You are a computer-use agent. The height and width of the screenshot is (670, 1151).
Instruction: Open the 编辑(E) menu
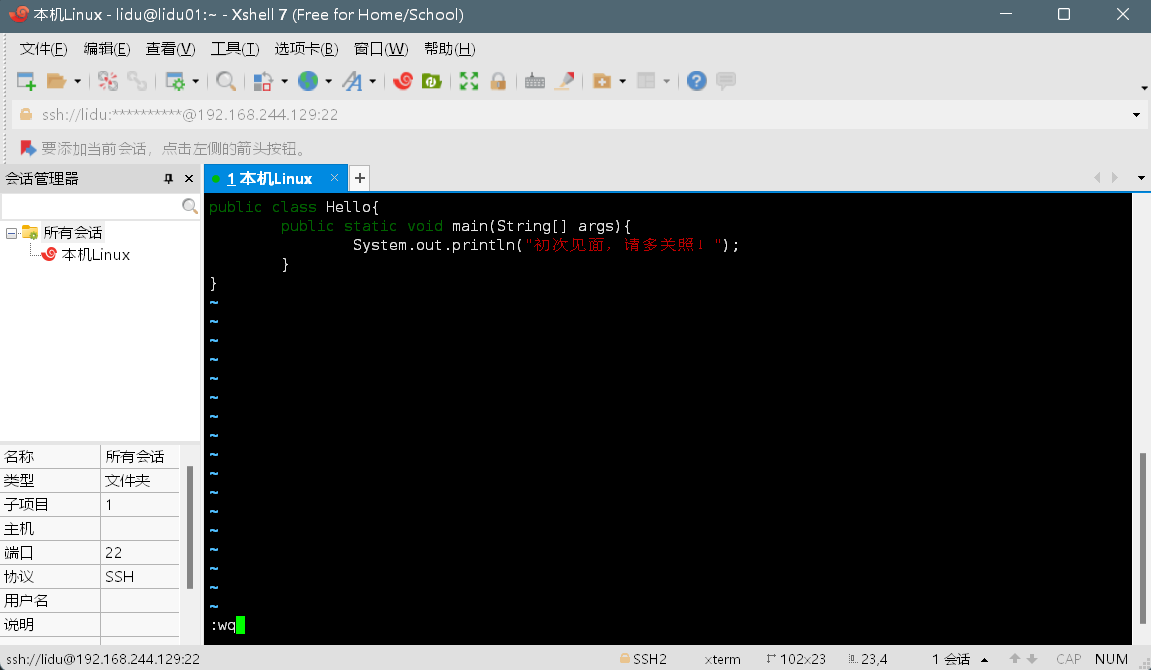click(x=106, y=48)
